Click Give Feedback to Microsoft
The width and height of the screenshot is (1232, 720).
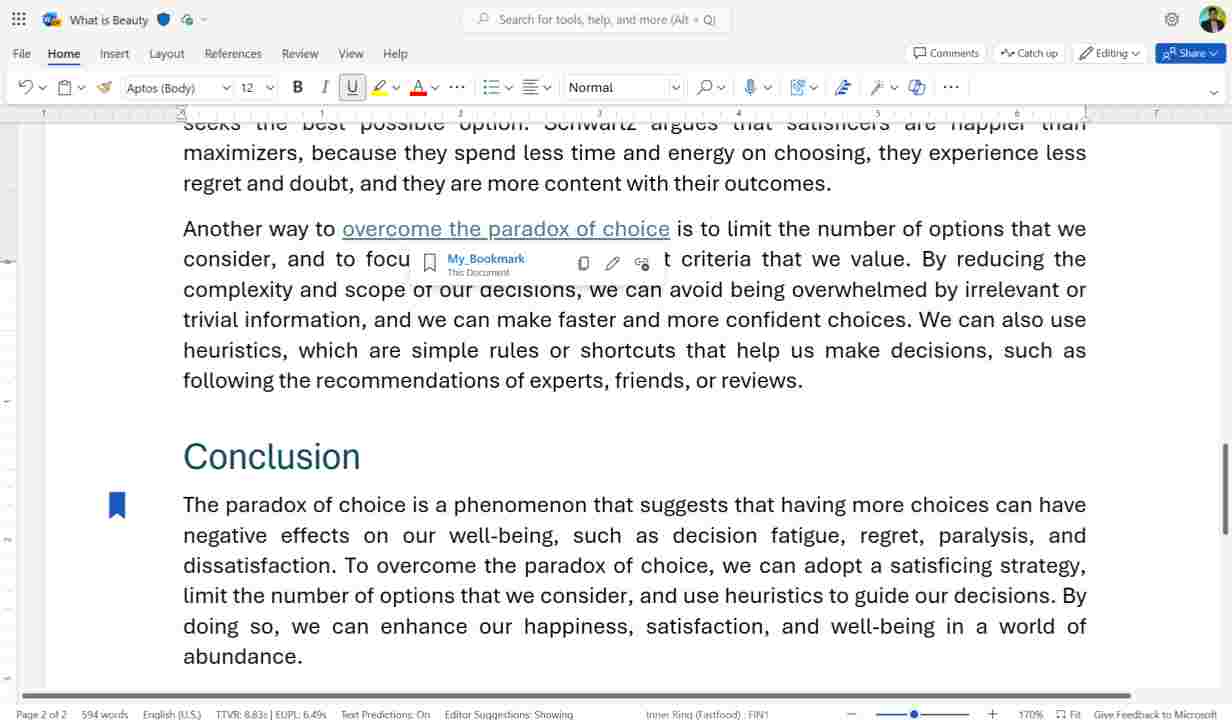tap(1155, 714)
